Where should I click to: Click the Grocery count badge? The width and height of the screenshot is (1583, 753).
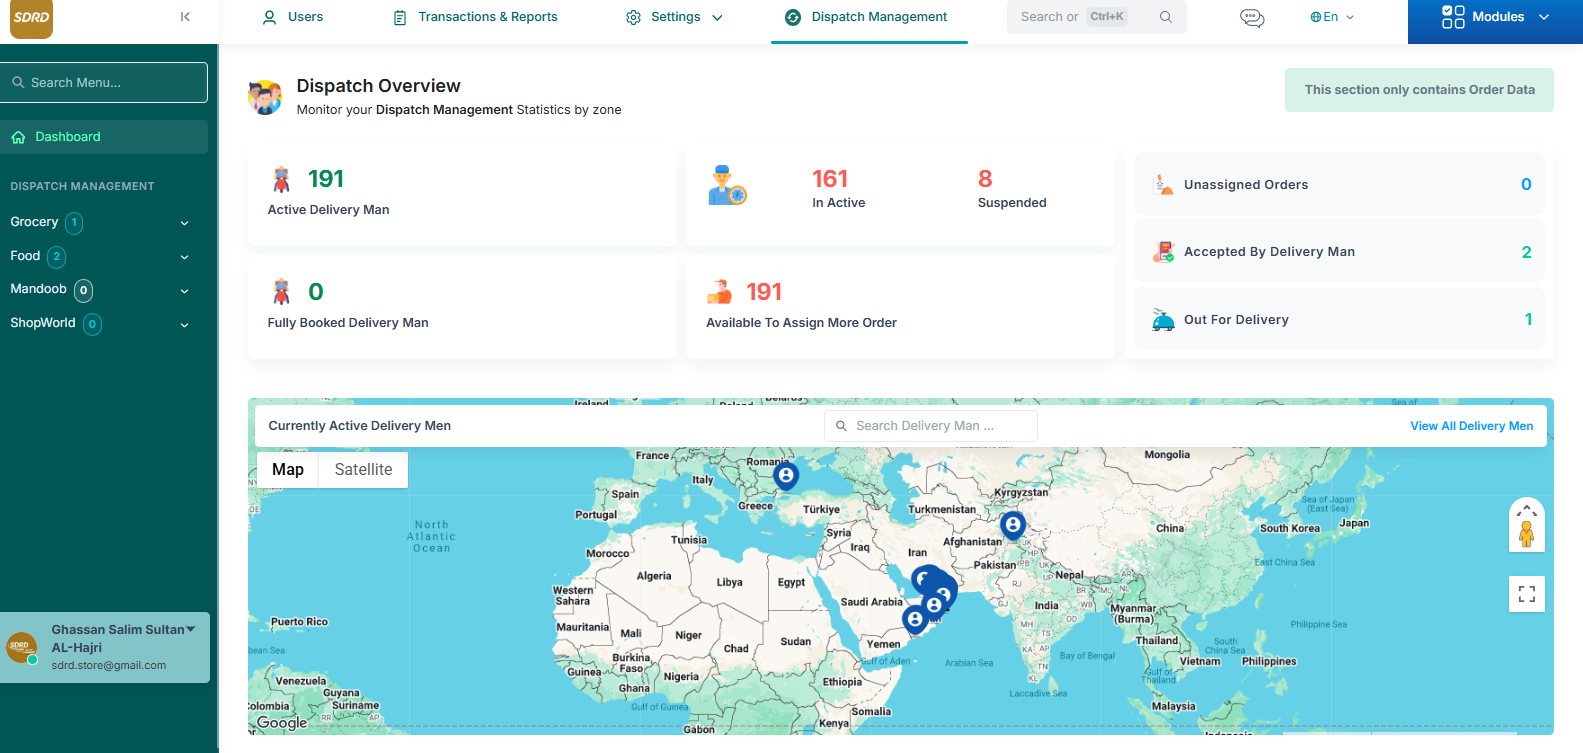(x=74, y=223)
